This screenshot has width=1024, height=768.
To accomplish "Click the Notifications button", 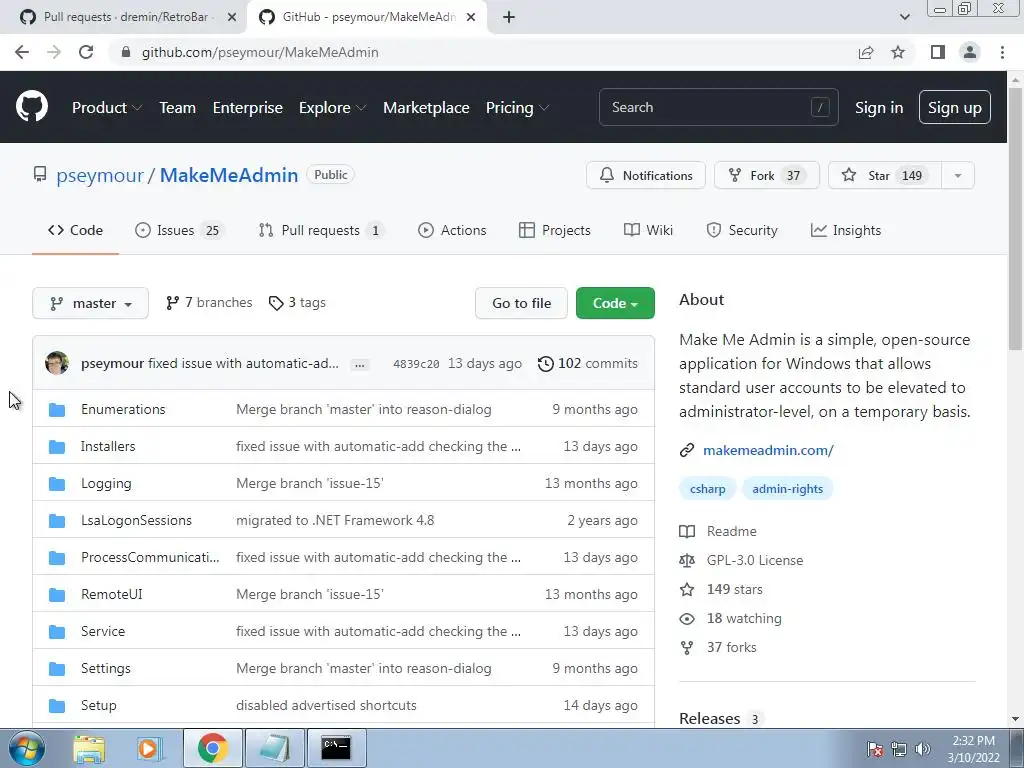I will tap(646, 175).
